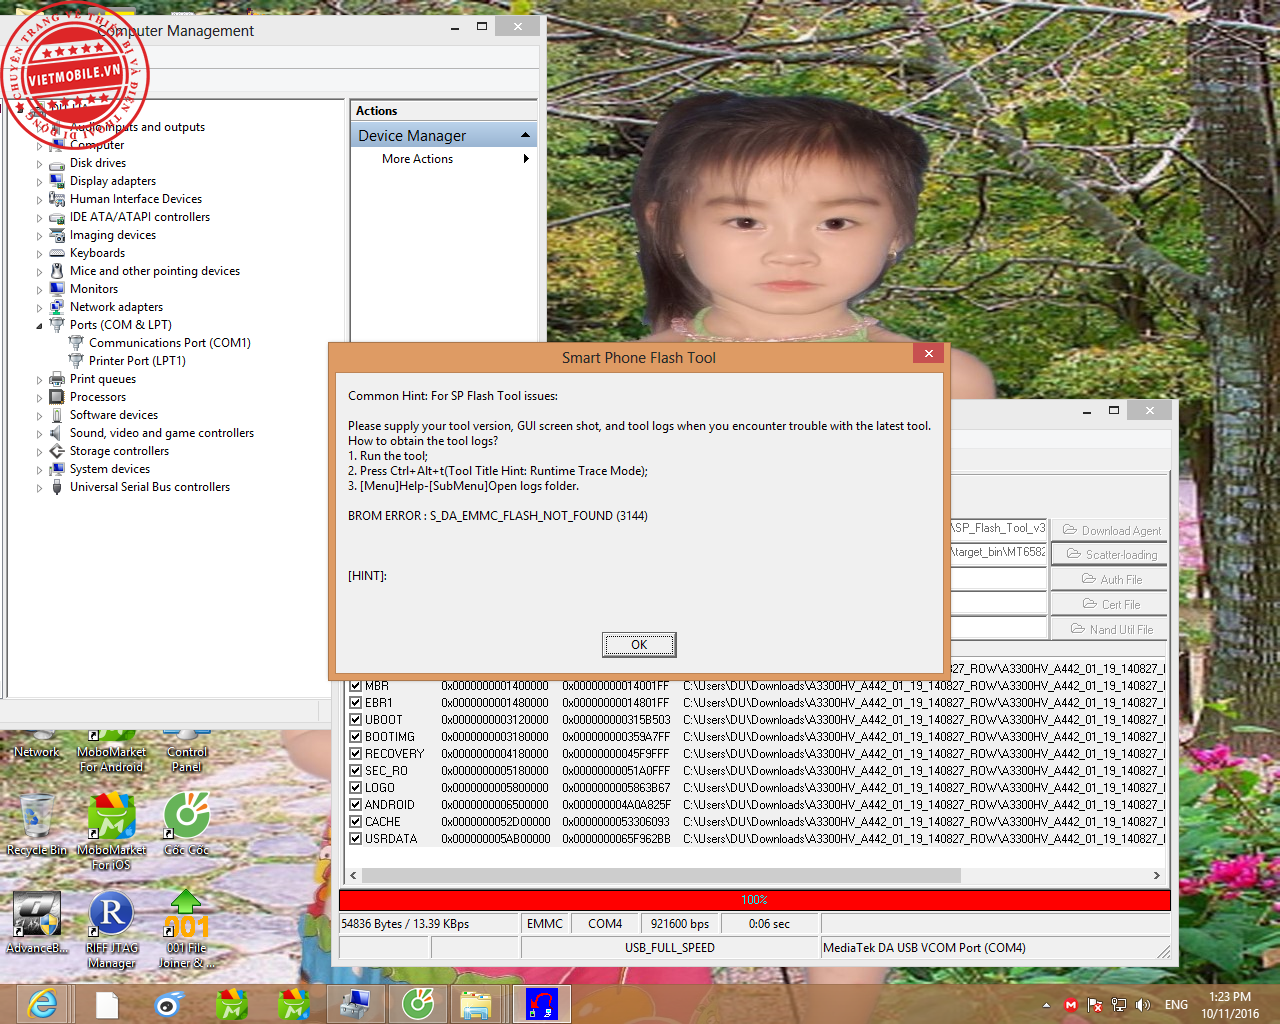This screenshot has height=1024, width=1280.
Task: Collapse the Ports (COM & LPT) node
Action: point(40,326)
